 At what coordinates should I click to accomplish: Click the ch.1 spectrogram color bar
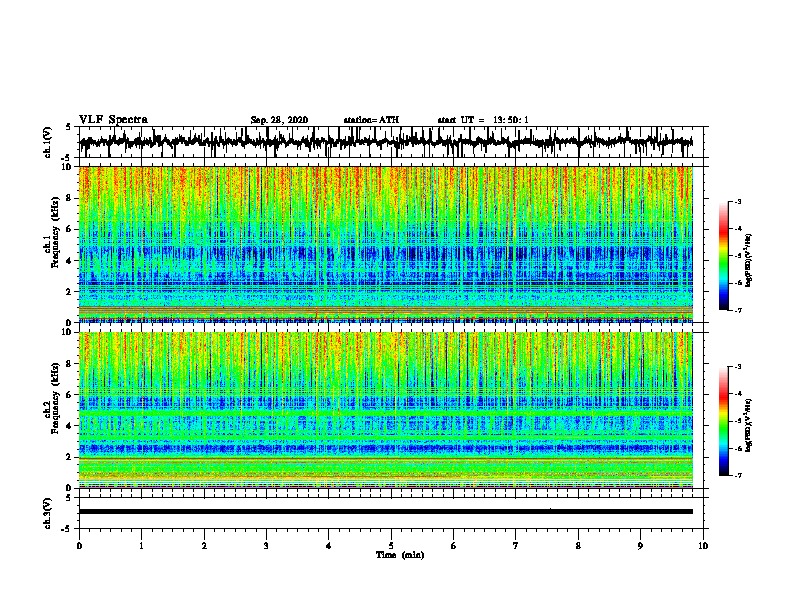pyautogui.click(x=723, y=256)
